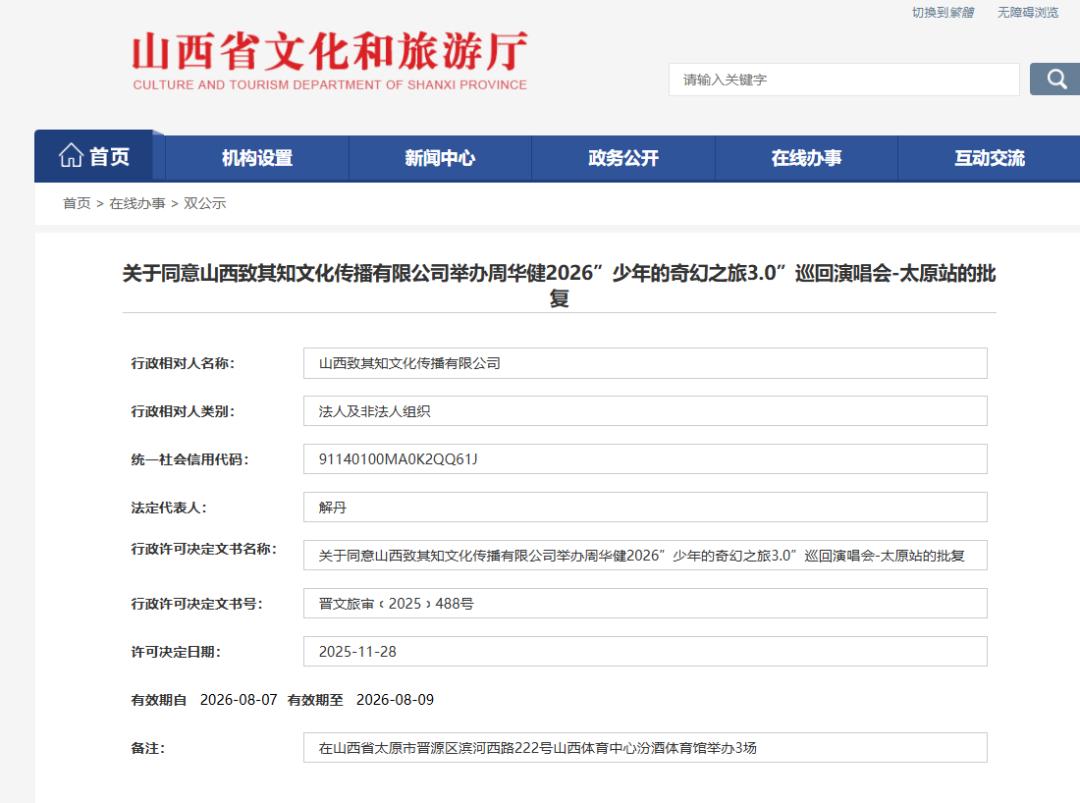Open the 新闻中心 menu tab
The height and width of the screenshot is (803, 1080).
click(x=440, y=158)
